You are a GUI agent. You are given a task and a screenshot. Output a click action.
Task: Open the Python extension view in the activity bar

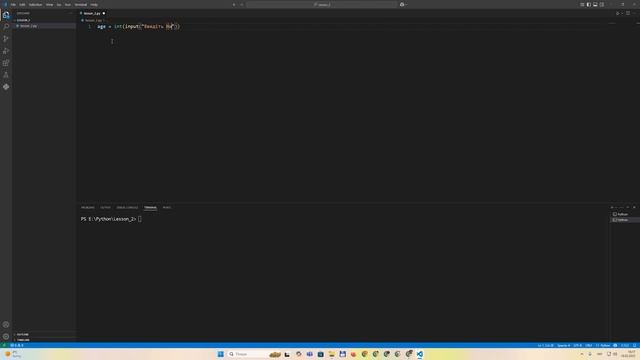pyautogui.click(x=6, y=87)
